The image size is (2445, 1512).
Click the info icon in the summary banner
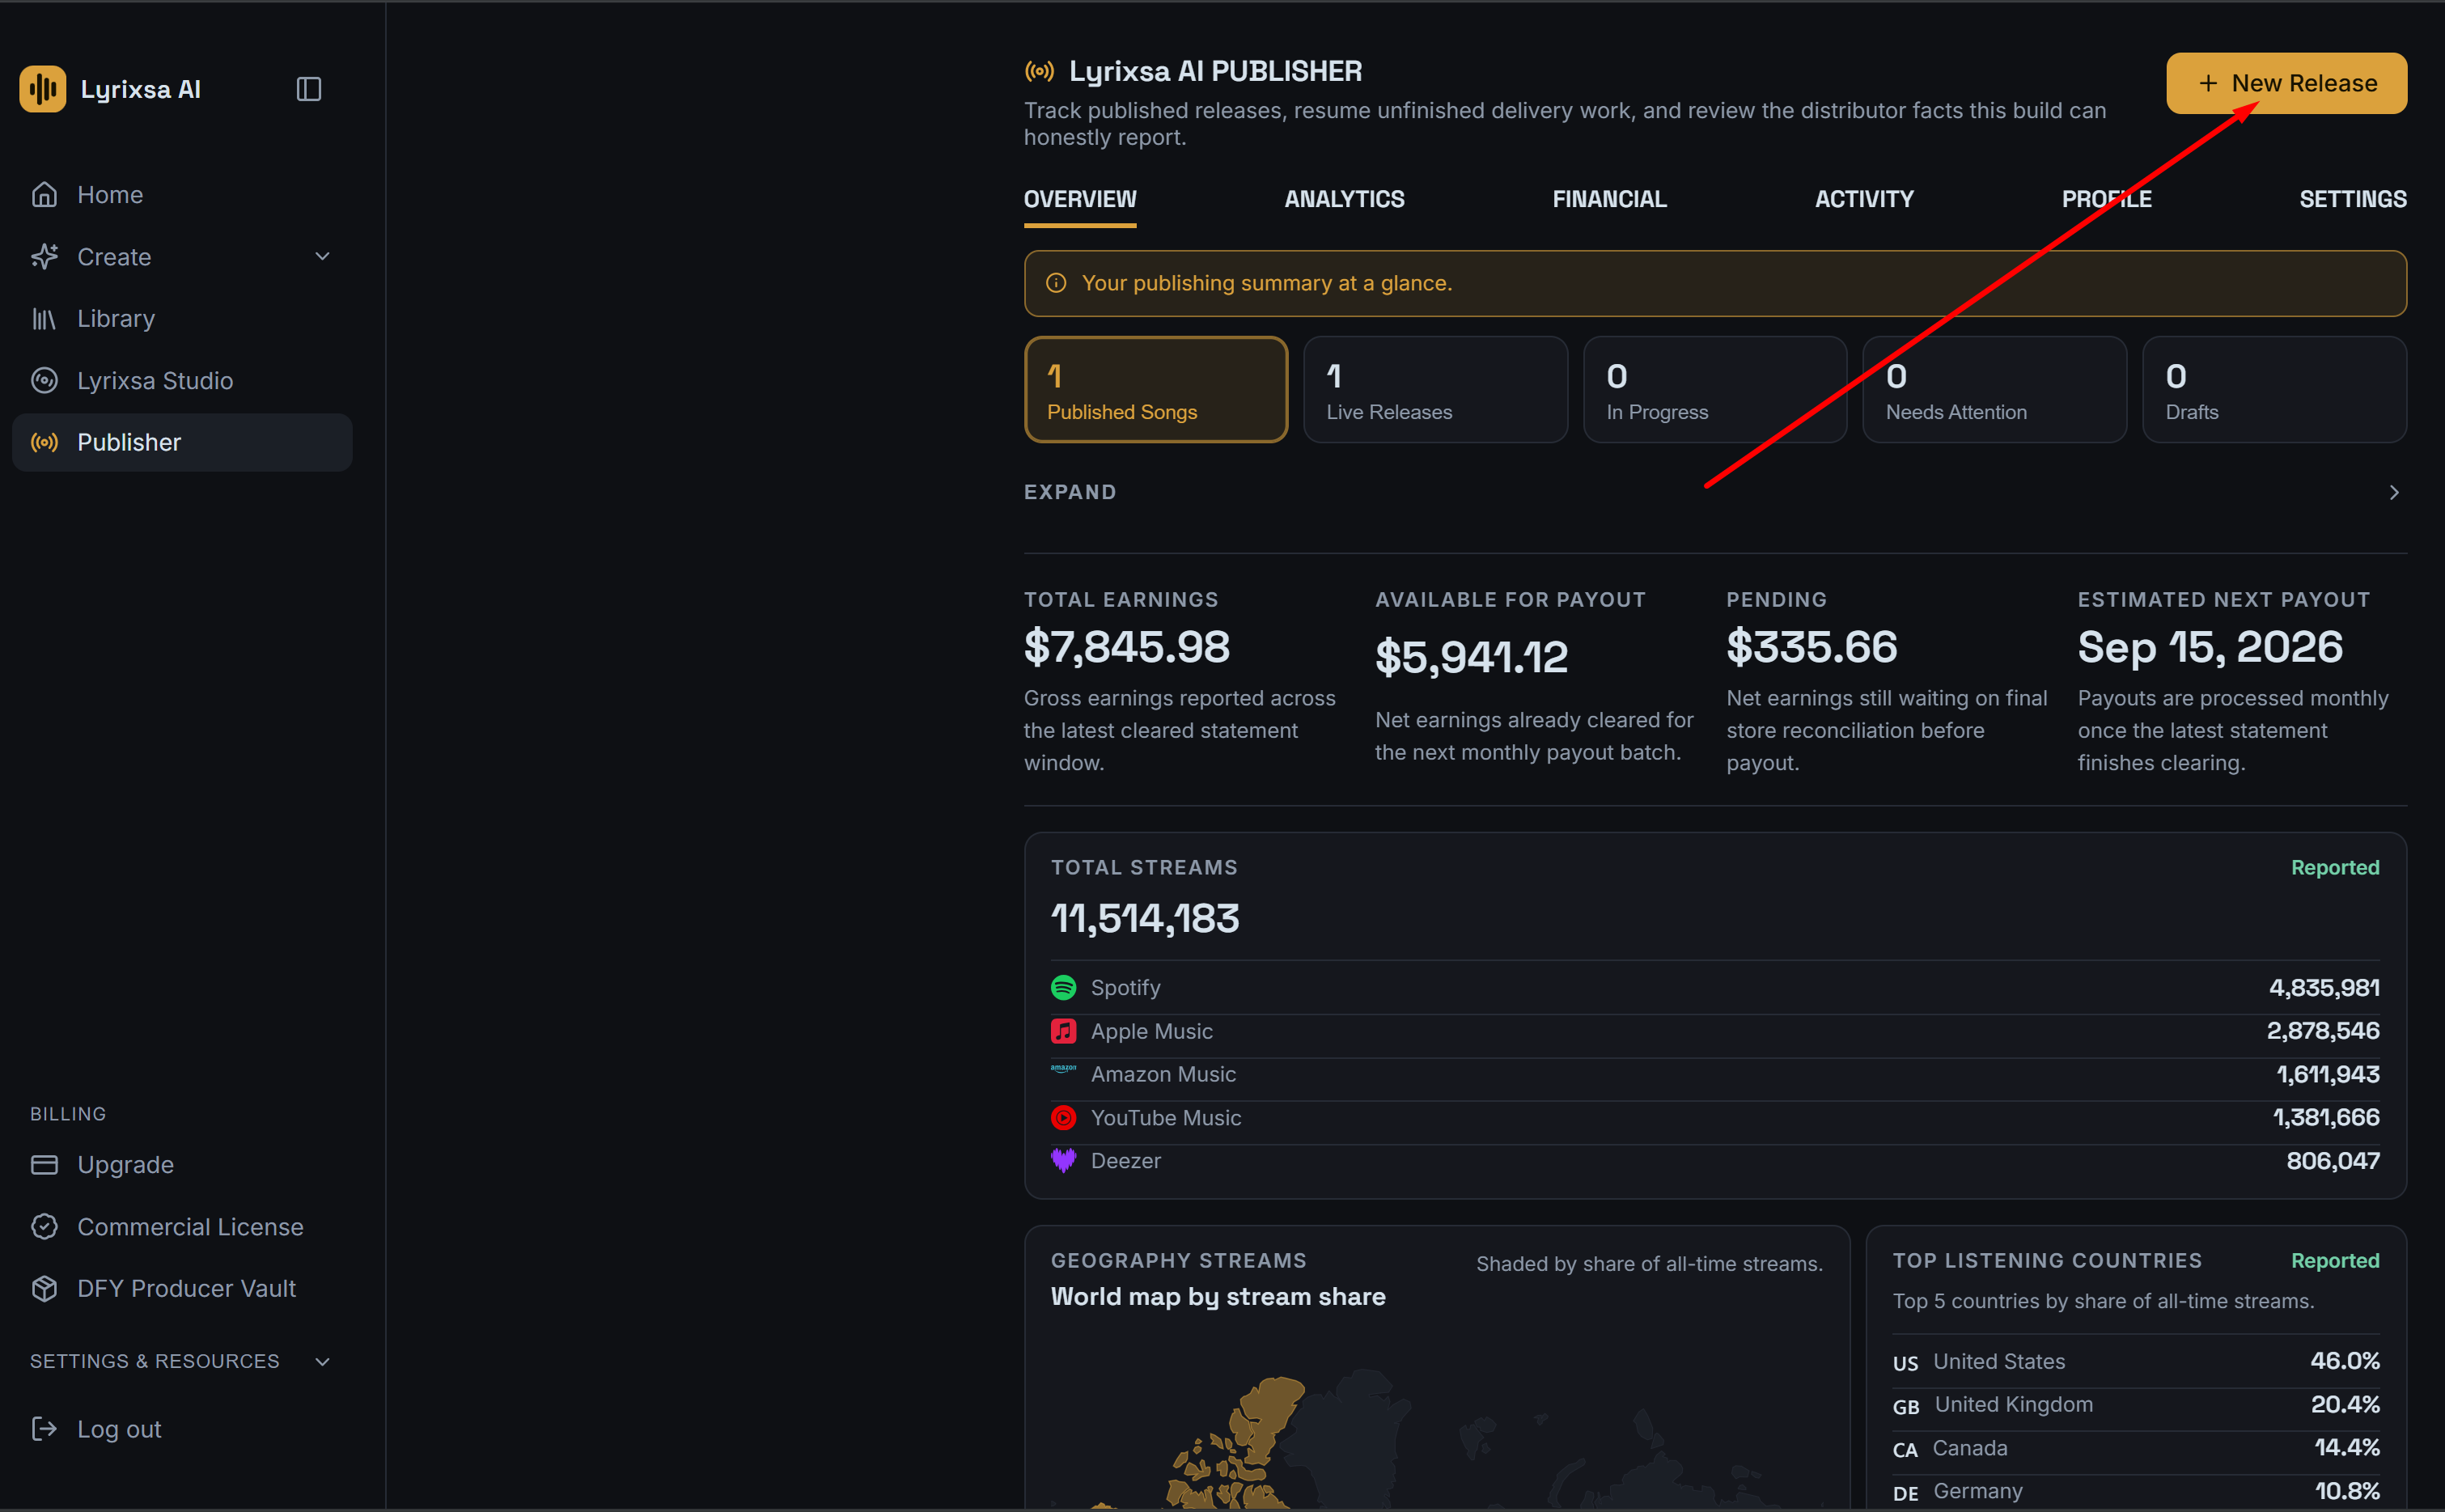[1056, 283]
